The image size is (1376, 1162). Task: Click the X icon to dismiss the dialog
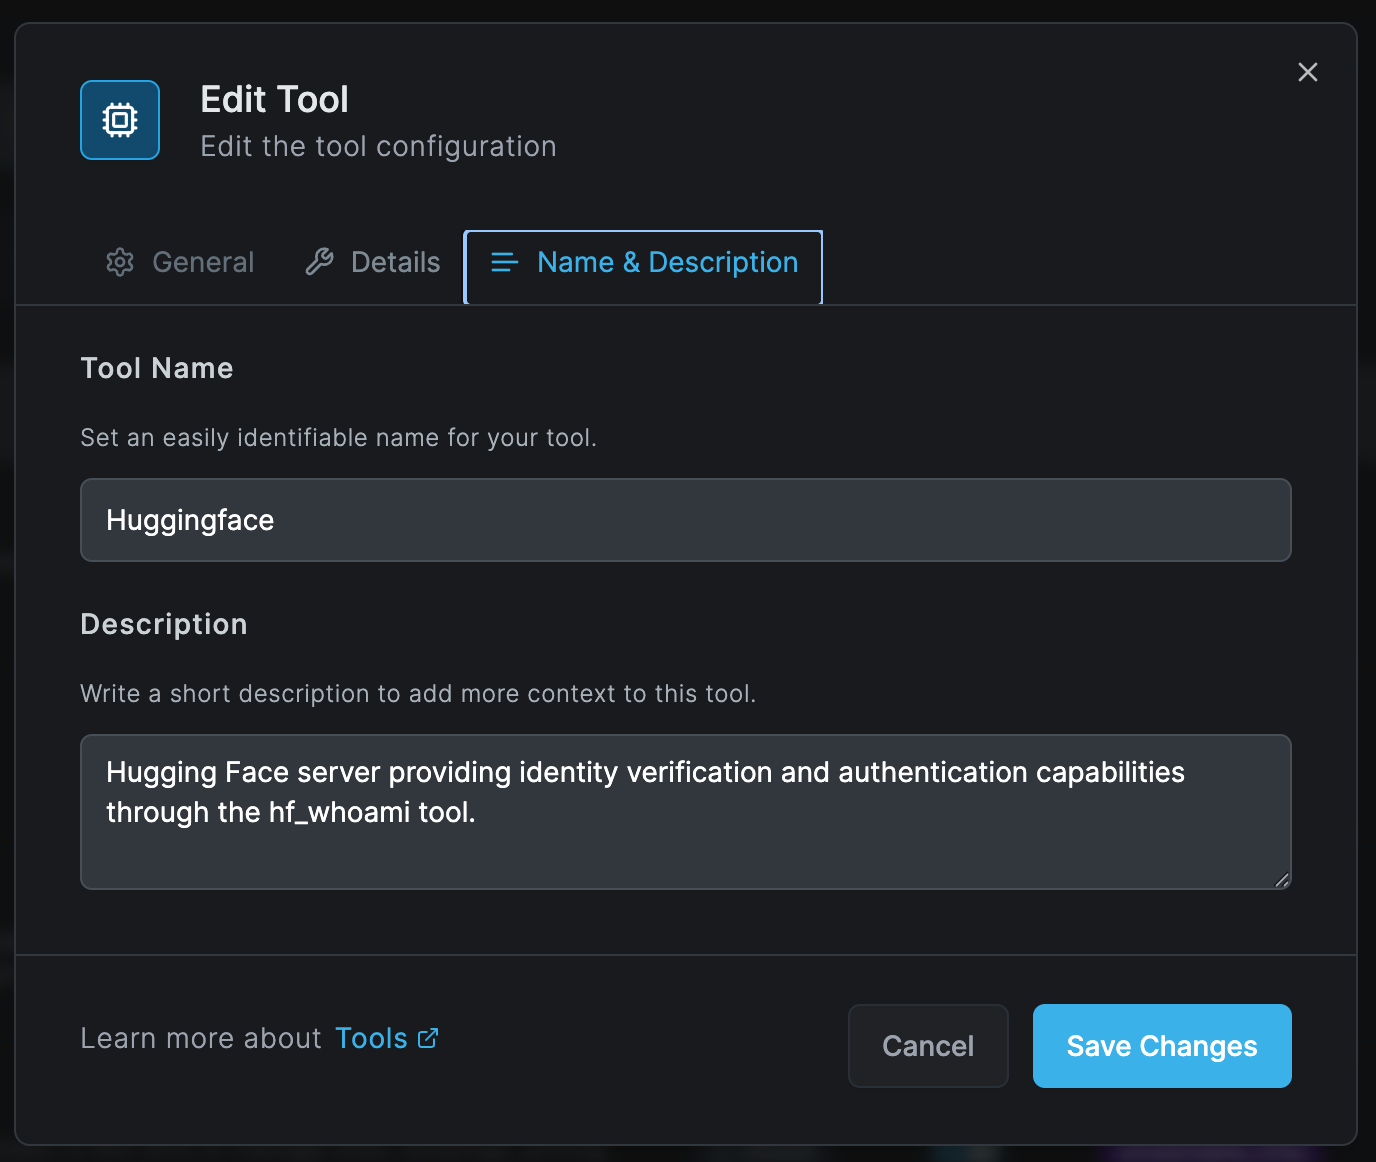[1308, 72]
